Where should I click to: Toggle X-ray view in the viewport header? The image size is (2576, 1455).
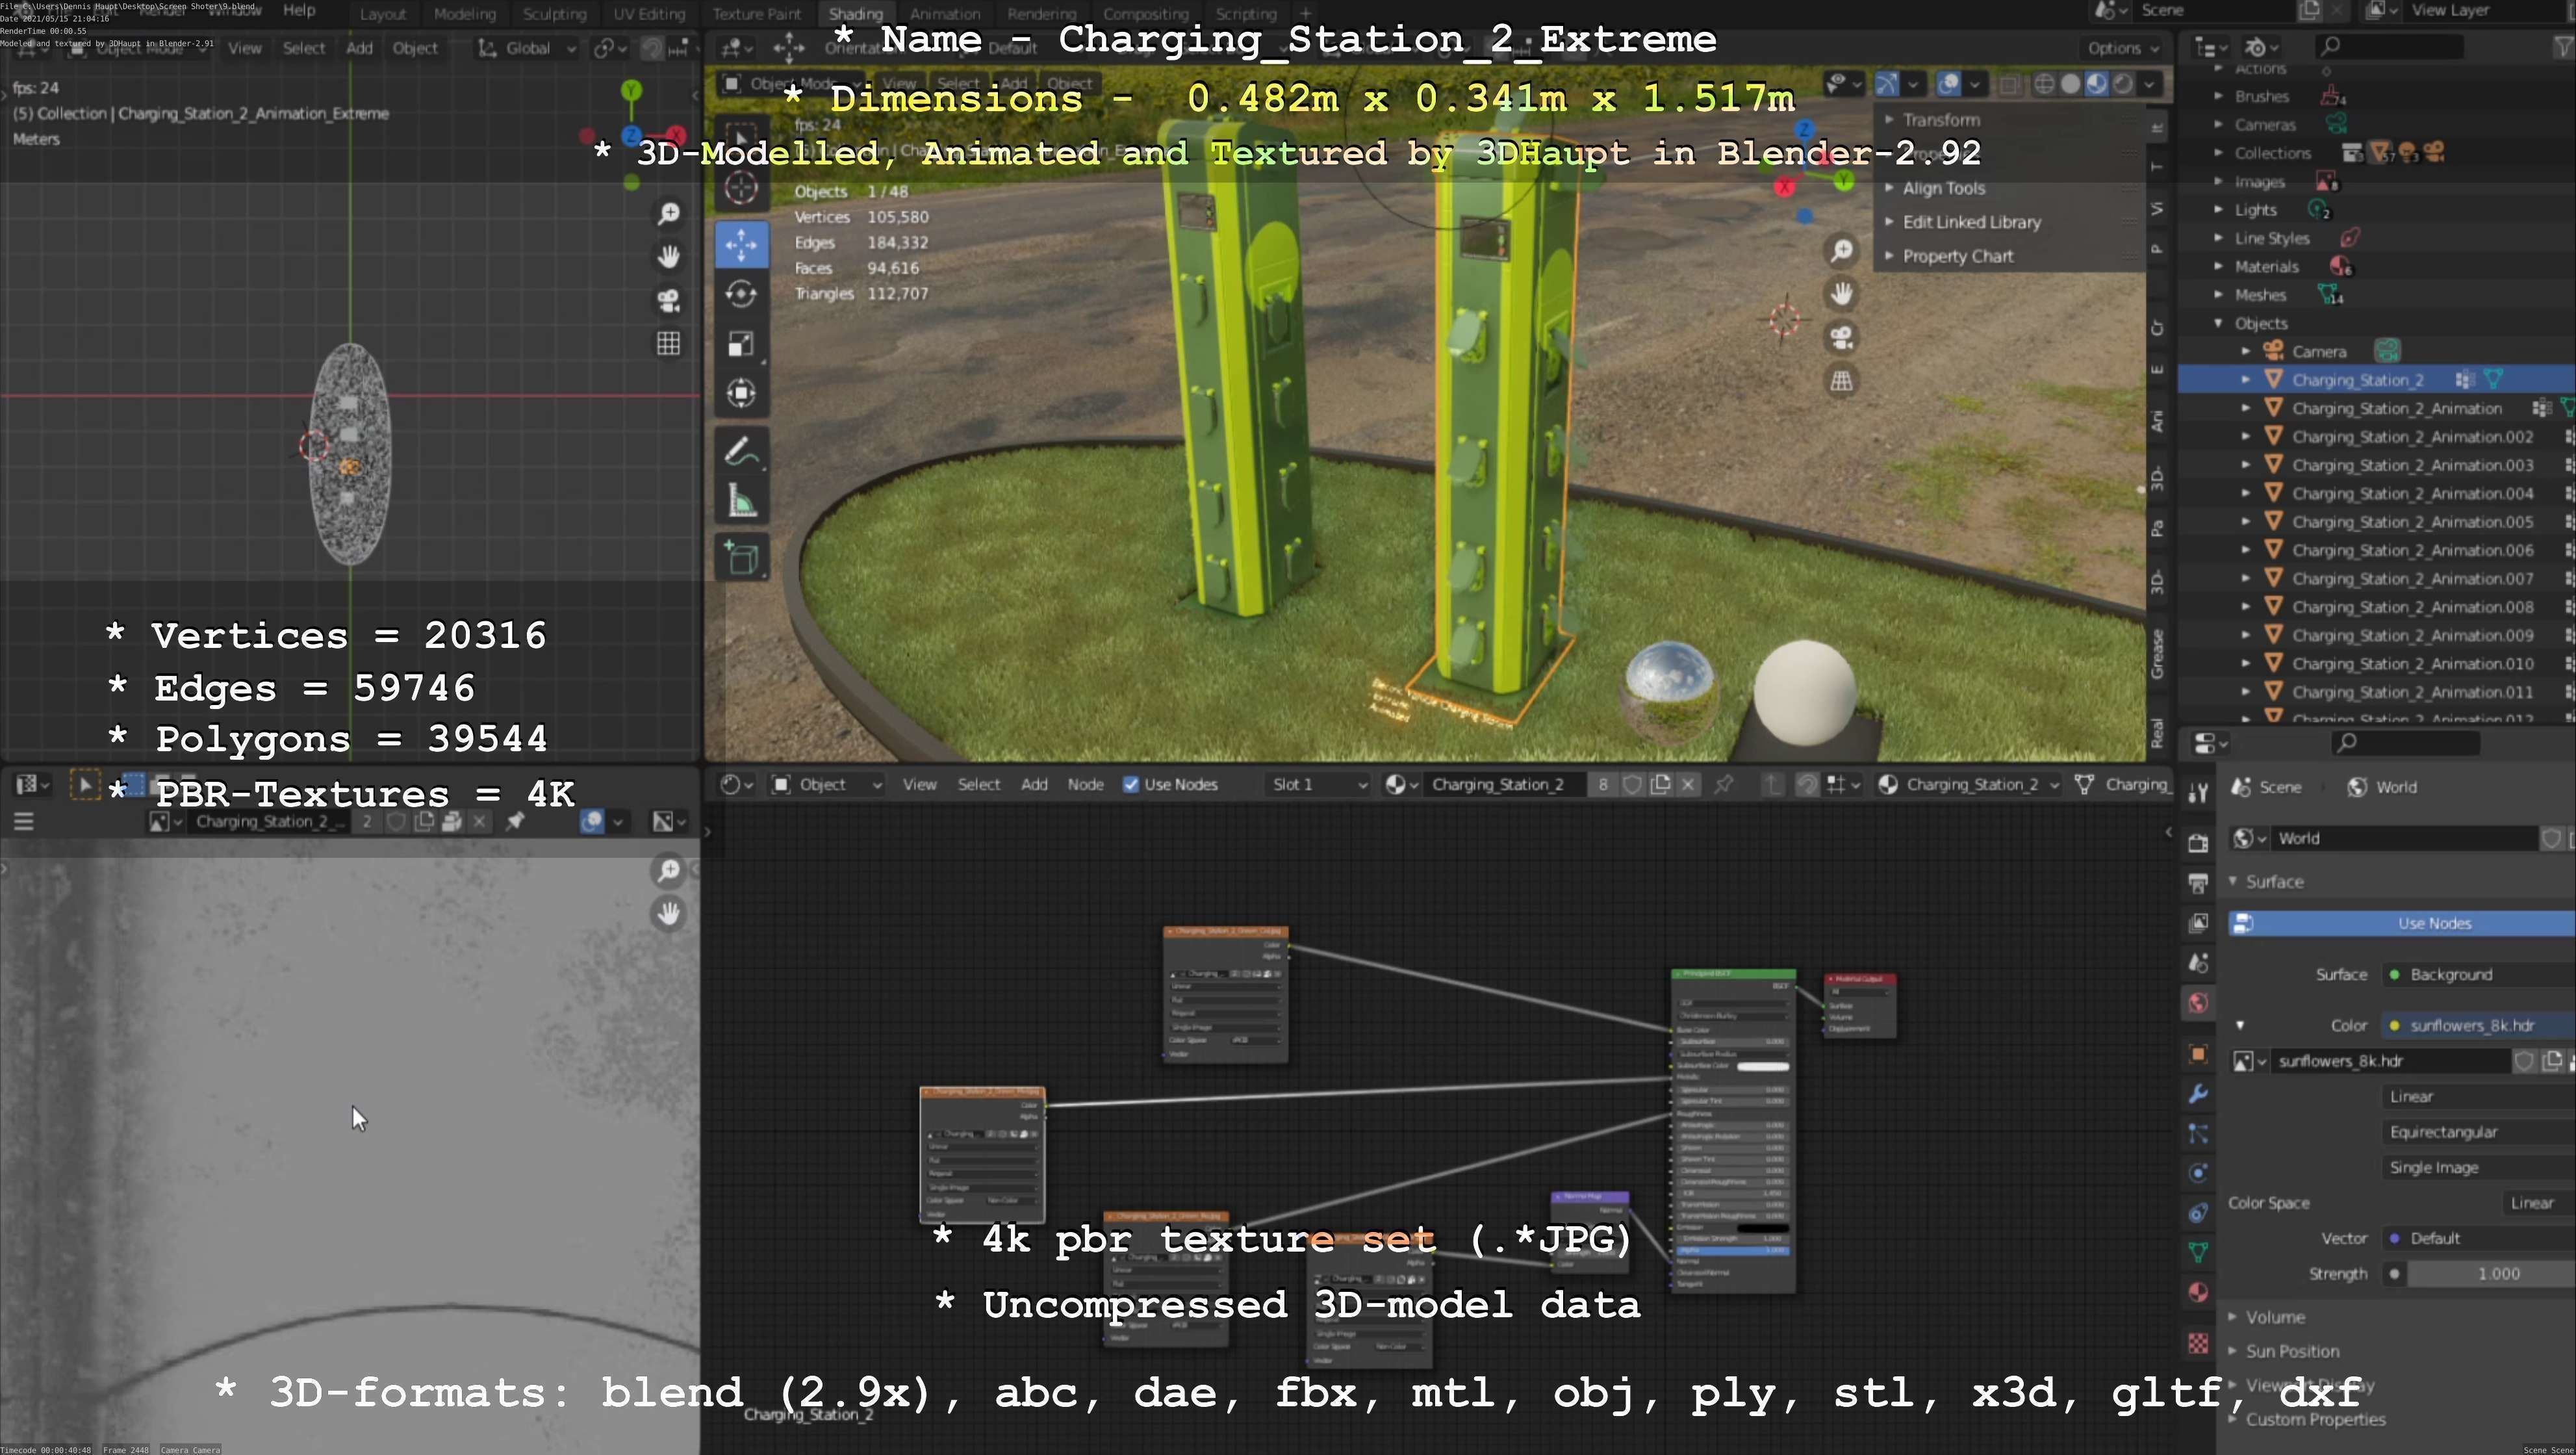pos(2009,84)
